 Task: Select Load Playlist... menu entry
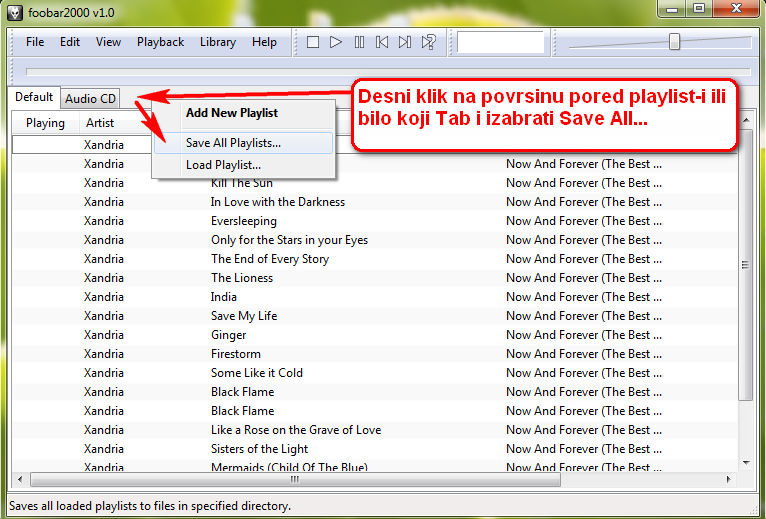243,165
